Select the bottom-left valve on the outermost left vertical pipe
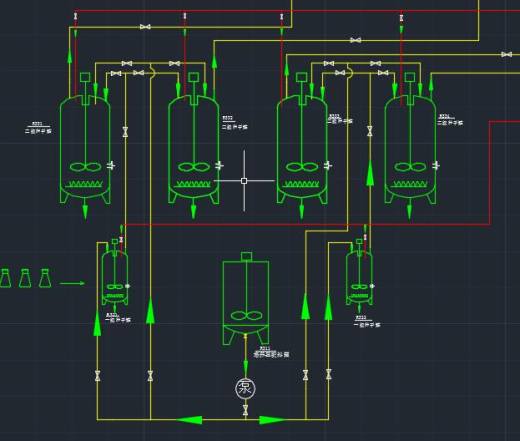 tap(97, 376)
